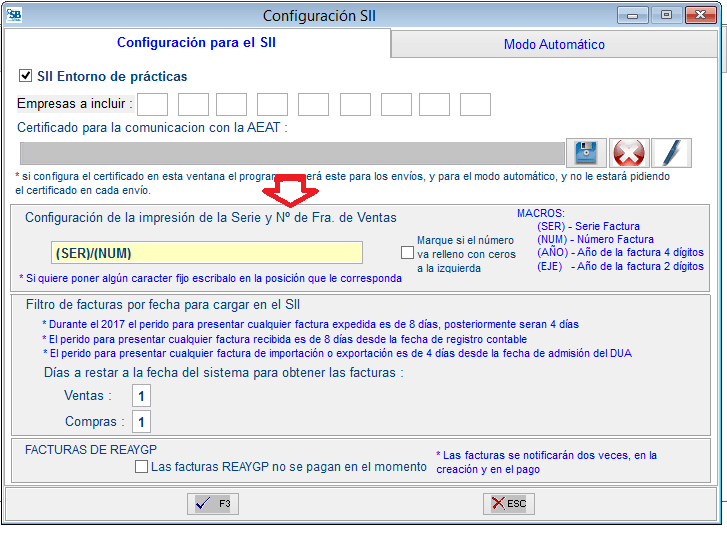The height and width of the screenshot is (534, 727).
Task: Click the 'factura recibida es de 8 días' note
Action: click(x=285, y=339)
